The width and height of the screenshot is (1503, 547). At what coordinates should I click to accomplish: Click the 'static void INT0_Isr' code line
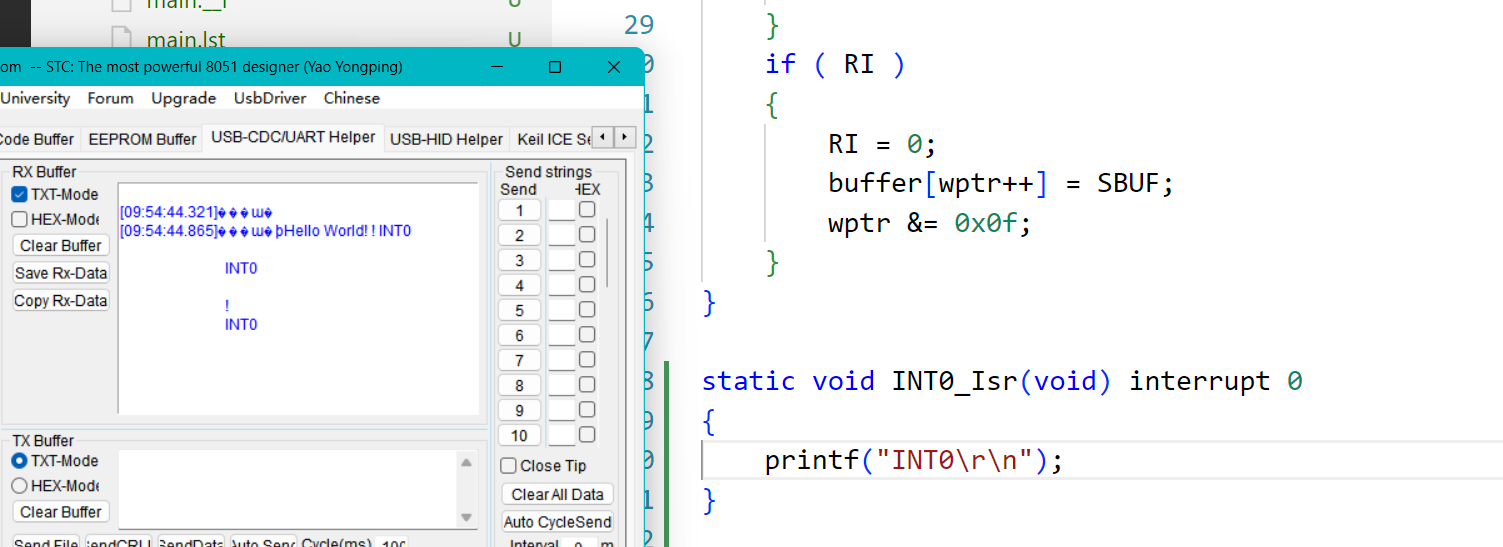[1002, 381]
